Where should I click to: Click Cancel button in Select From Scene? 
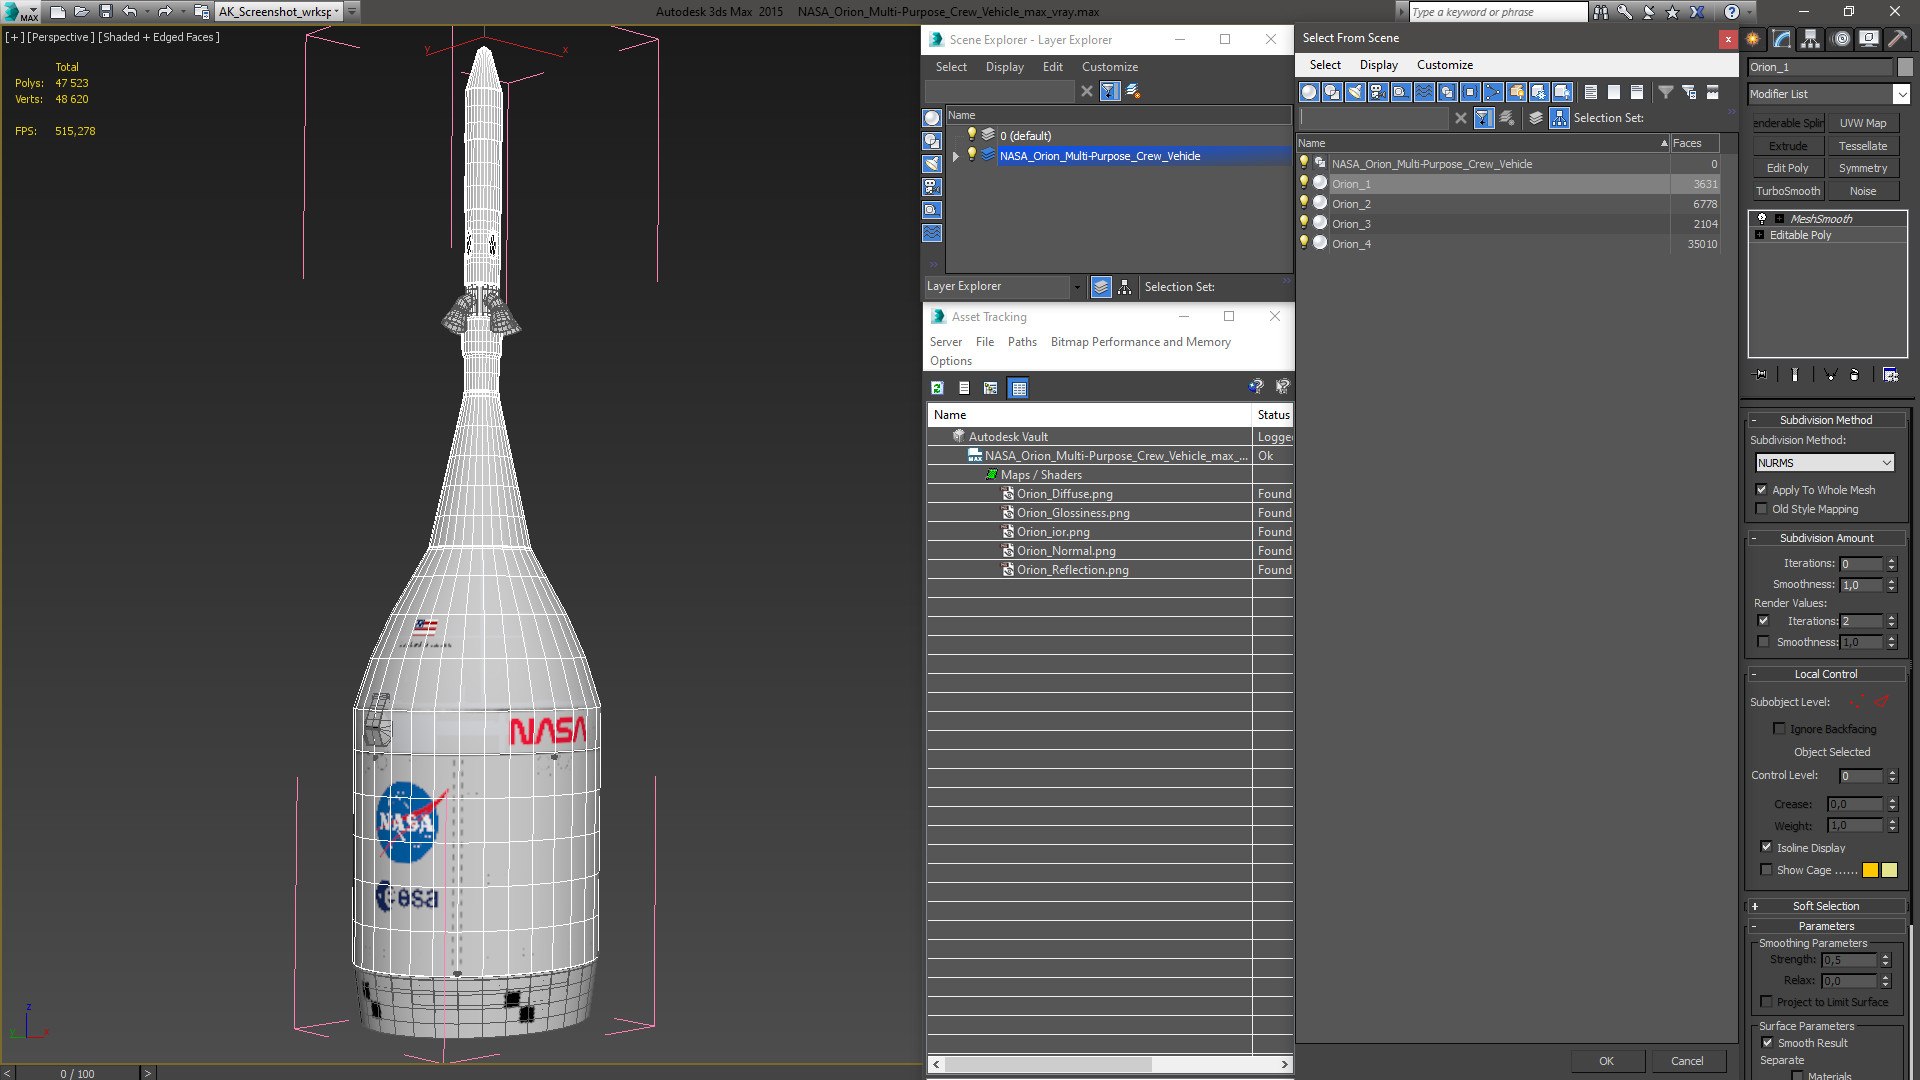[1687, 1061]
